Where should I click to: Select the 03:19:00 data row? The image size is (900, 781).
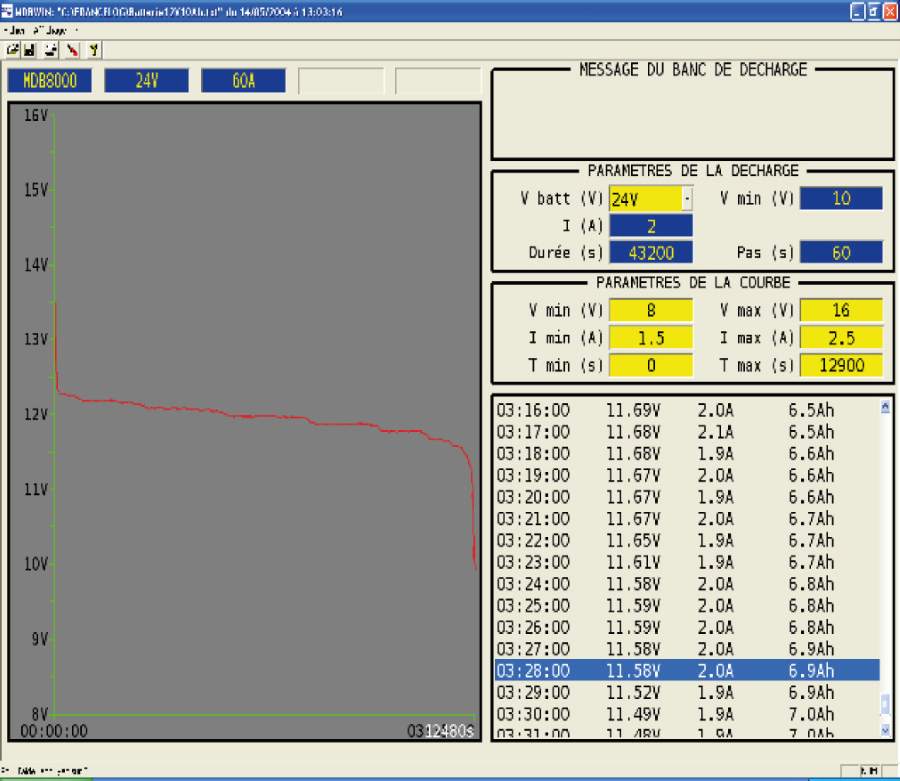coord(687,476)
